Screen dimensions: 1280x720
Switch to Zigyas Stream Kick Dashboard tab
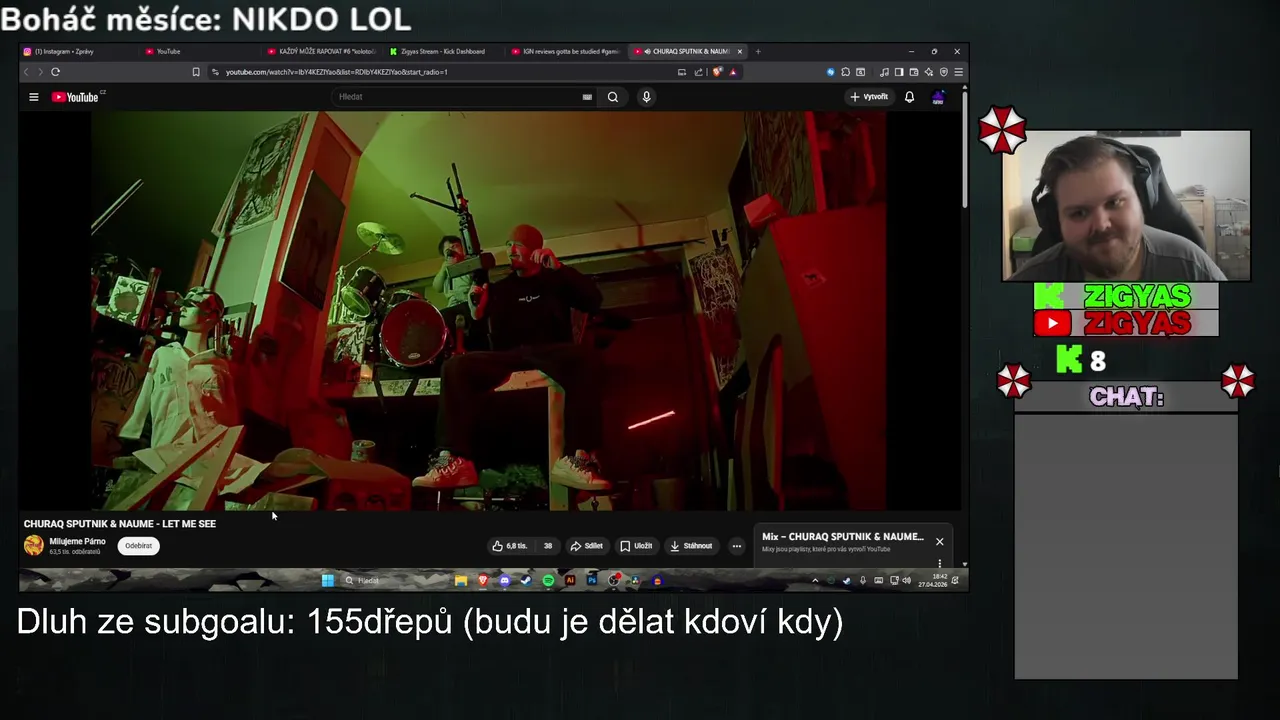click(x=443, y=51)
